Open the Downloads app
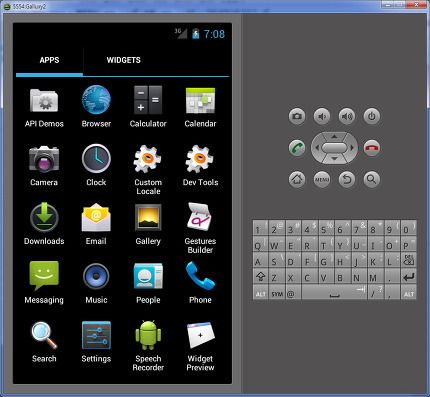Screen dimensions: 430x397 pyautogui.click(x=44, y=224)
